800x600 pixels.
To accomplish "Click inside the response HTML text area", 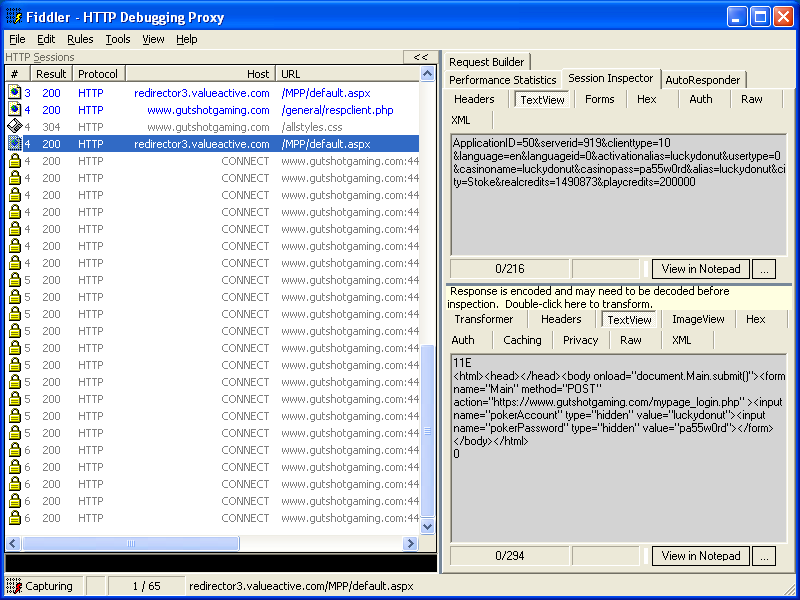I will 618,448.
